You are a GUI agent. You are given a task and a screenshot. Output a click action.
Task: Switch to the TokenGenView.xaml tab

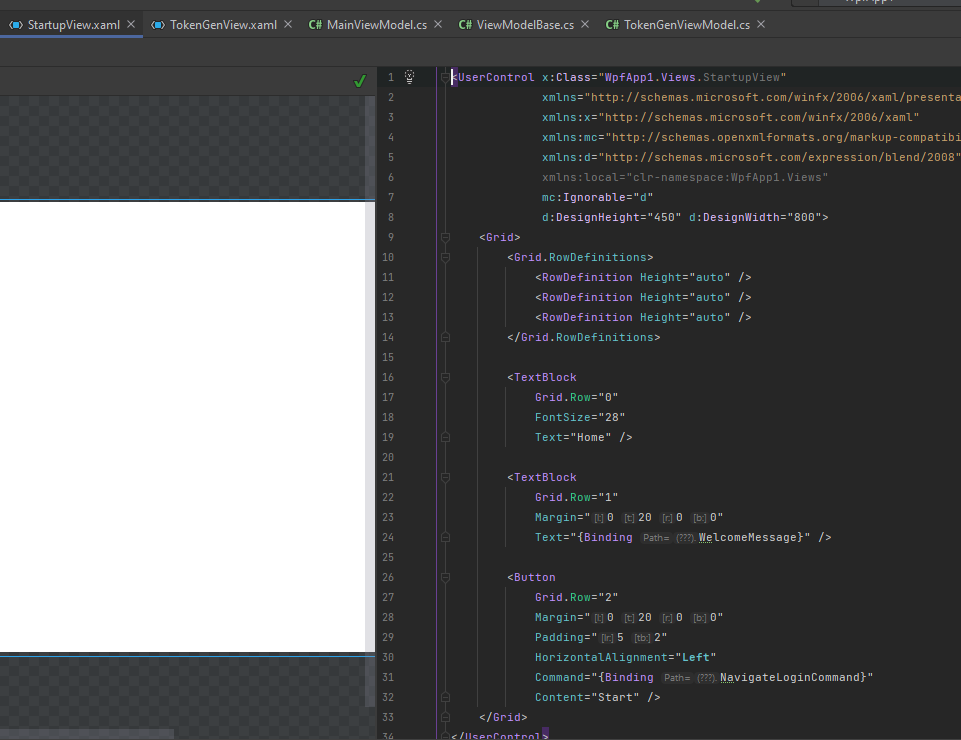click(225, 24)
